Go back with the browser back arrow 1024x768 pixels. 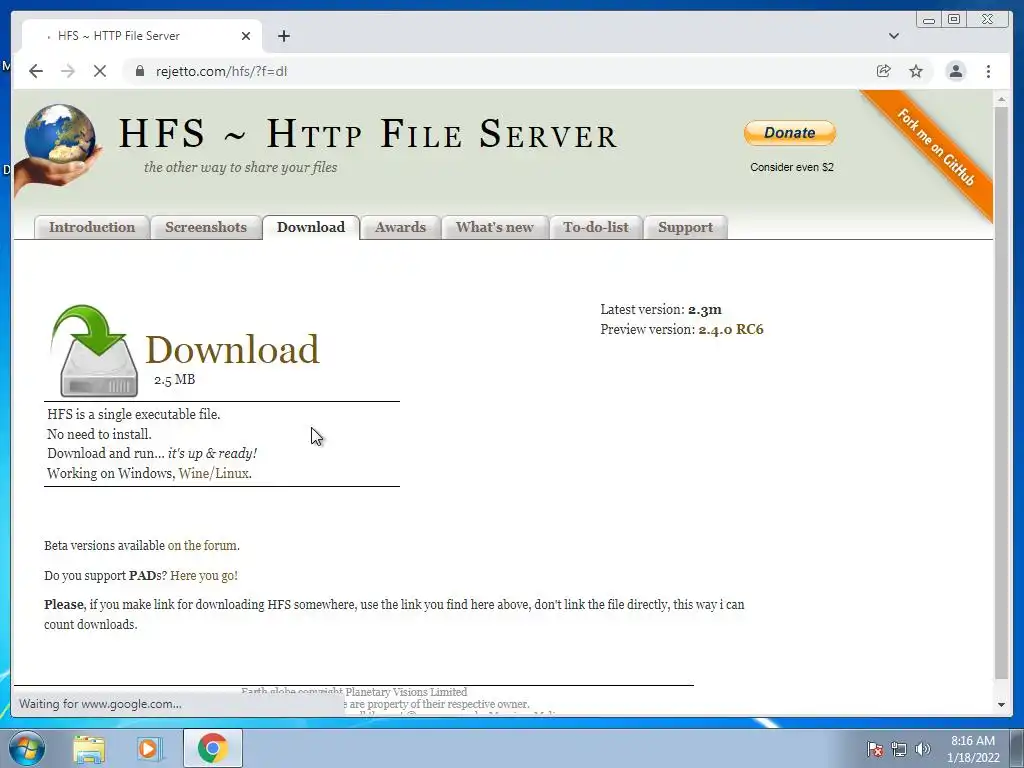point(36,71)
